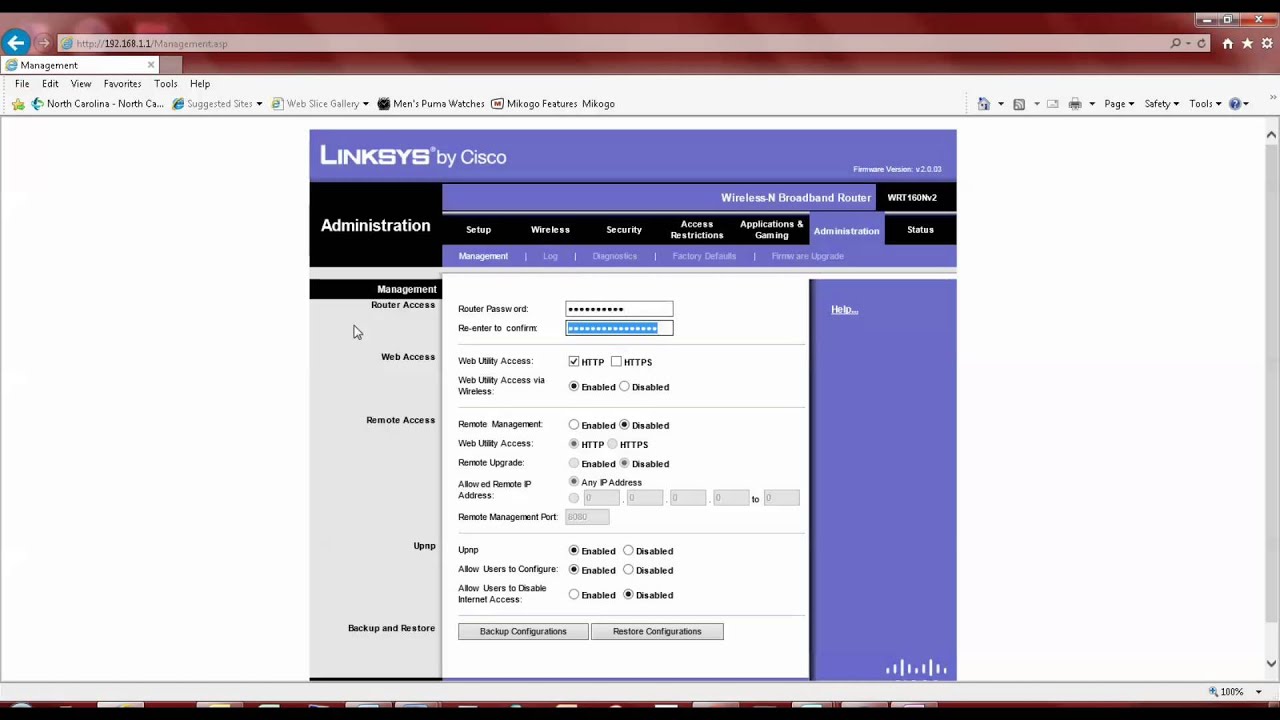Select Enabled for Web Utility Access via Wireless

574,386
